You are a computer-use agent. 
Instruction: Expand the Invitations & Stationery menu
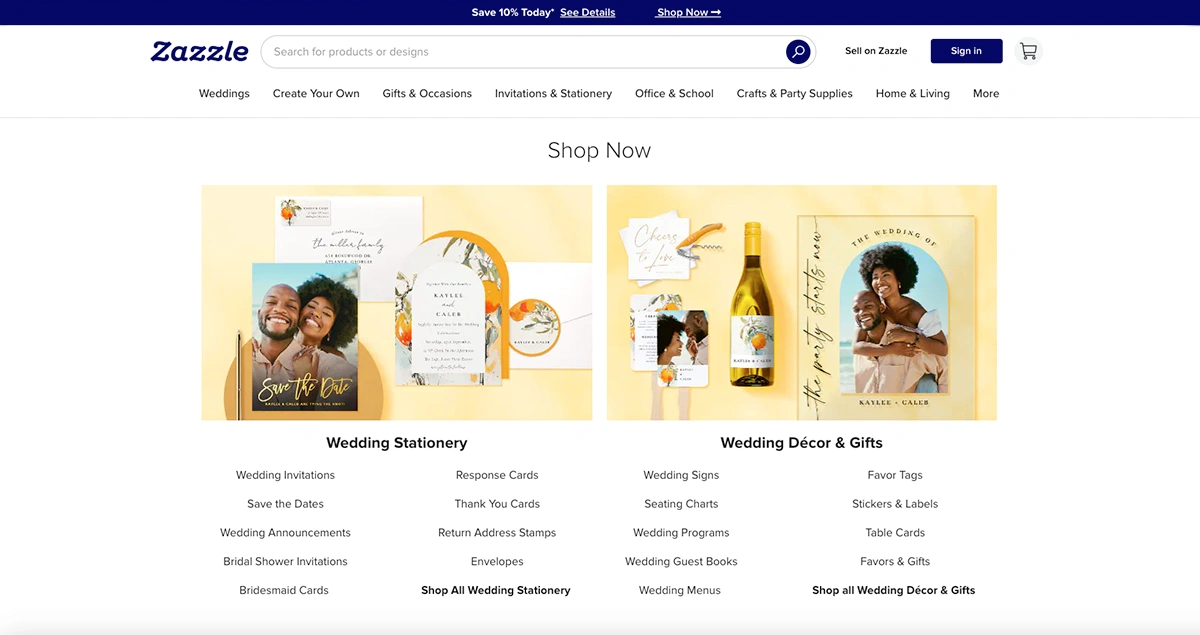point(553,93)
